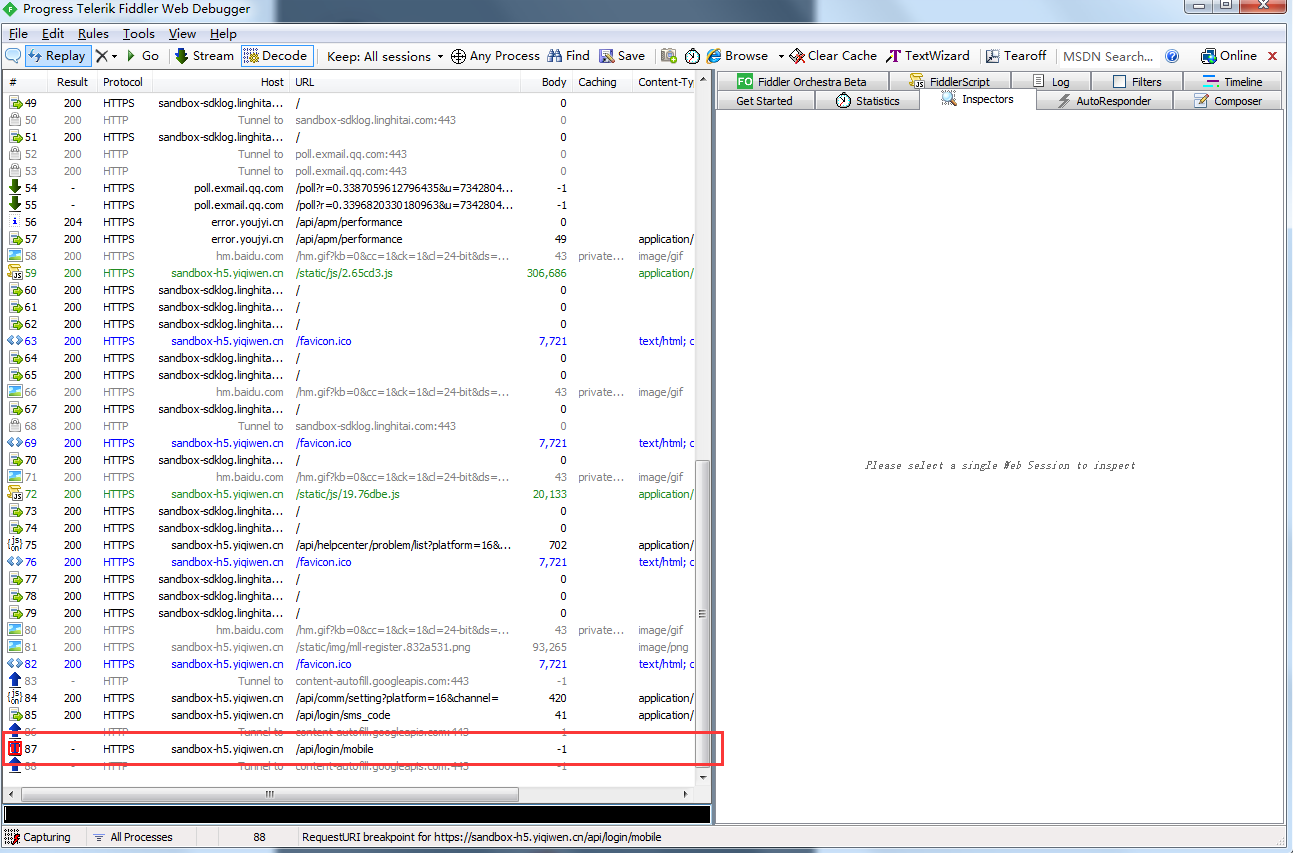Open the Log tab
The height and width of the screenshot is (853, 1293).
pyautogui.click(x=1051, y=82)
